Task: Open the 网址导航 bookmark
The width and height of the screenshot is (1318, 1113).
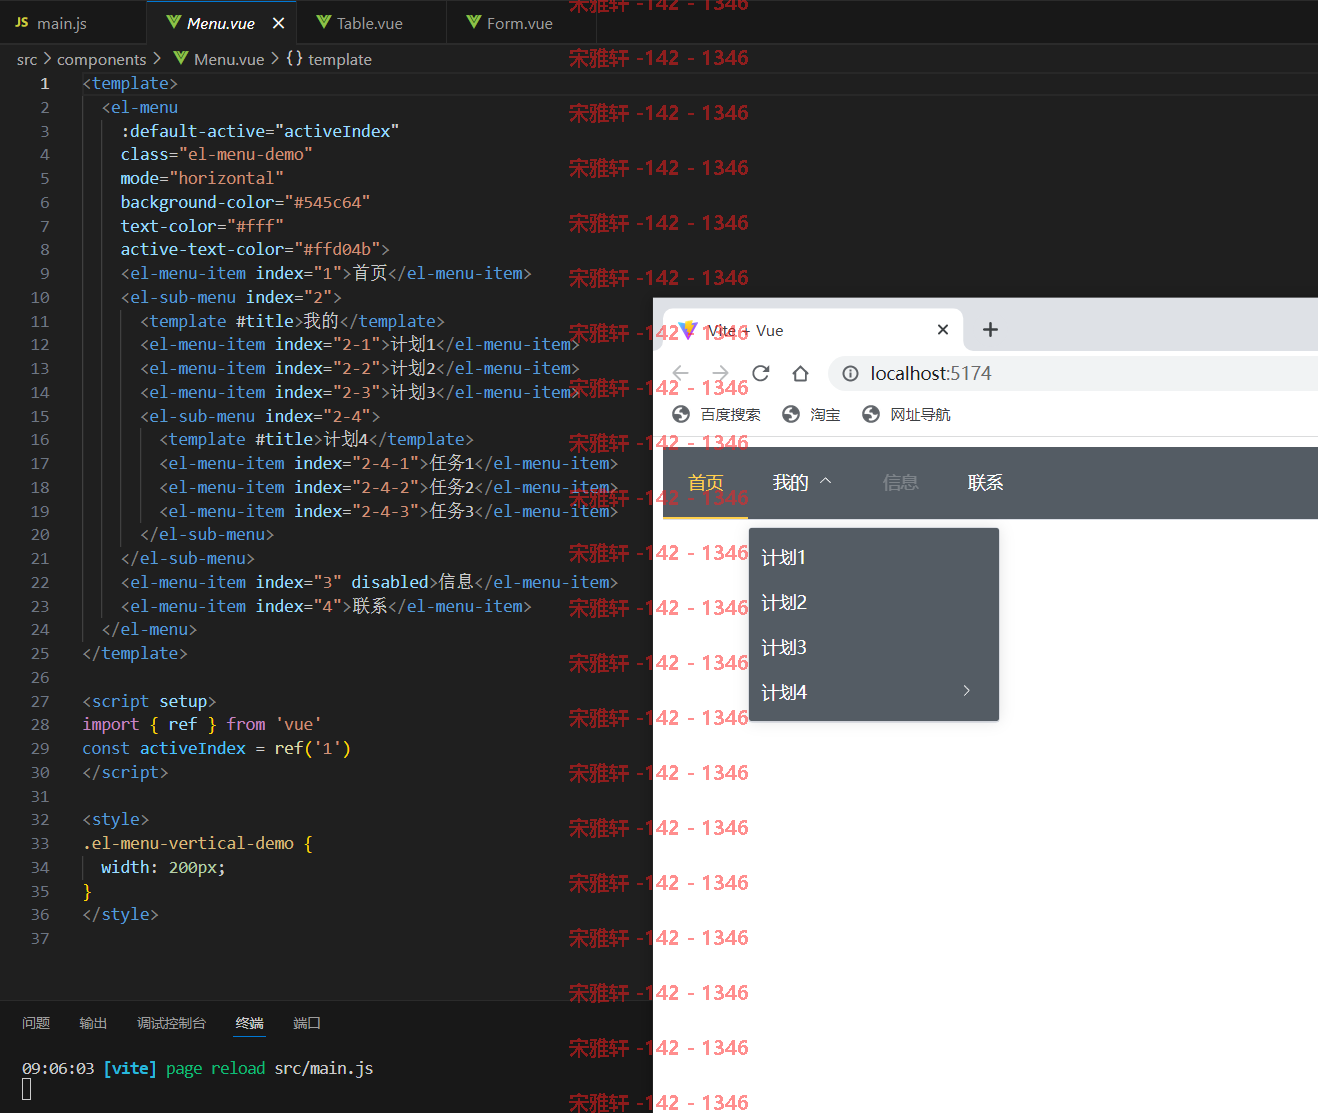Action: tap(920, 414)
